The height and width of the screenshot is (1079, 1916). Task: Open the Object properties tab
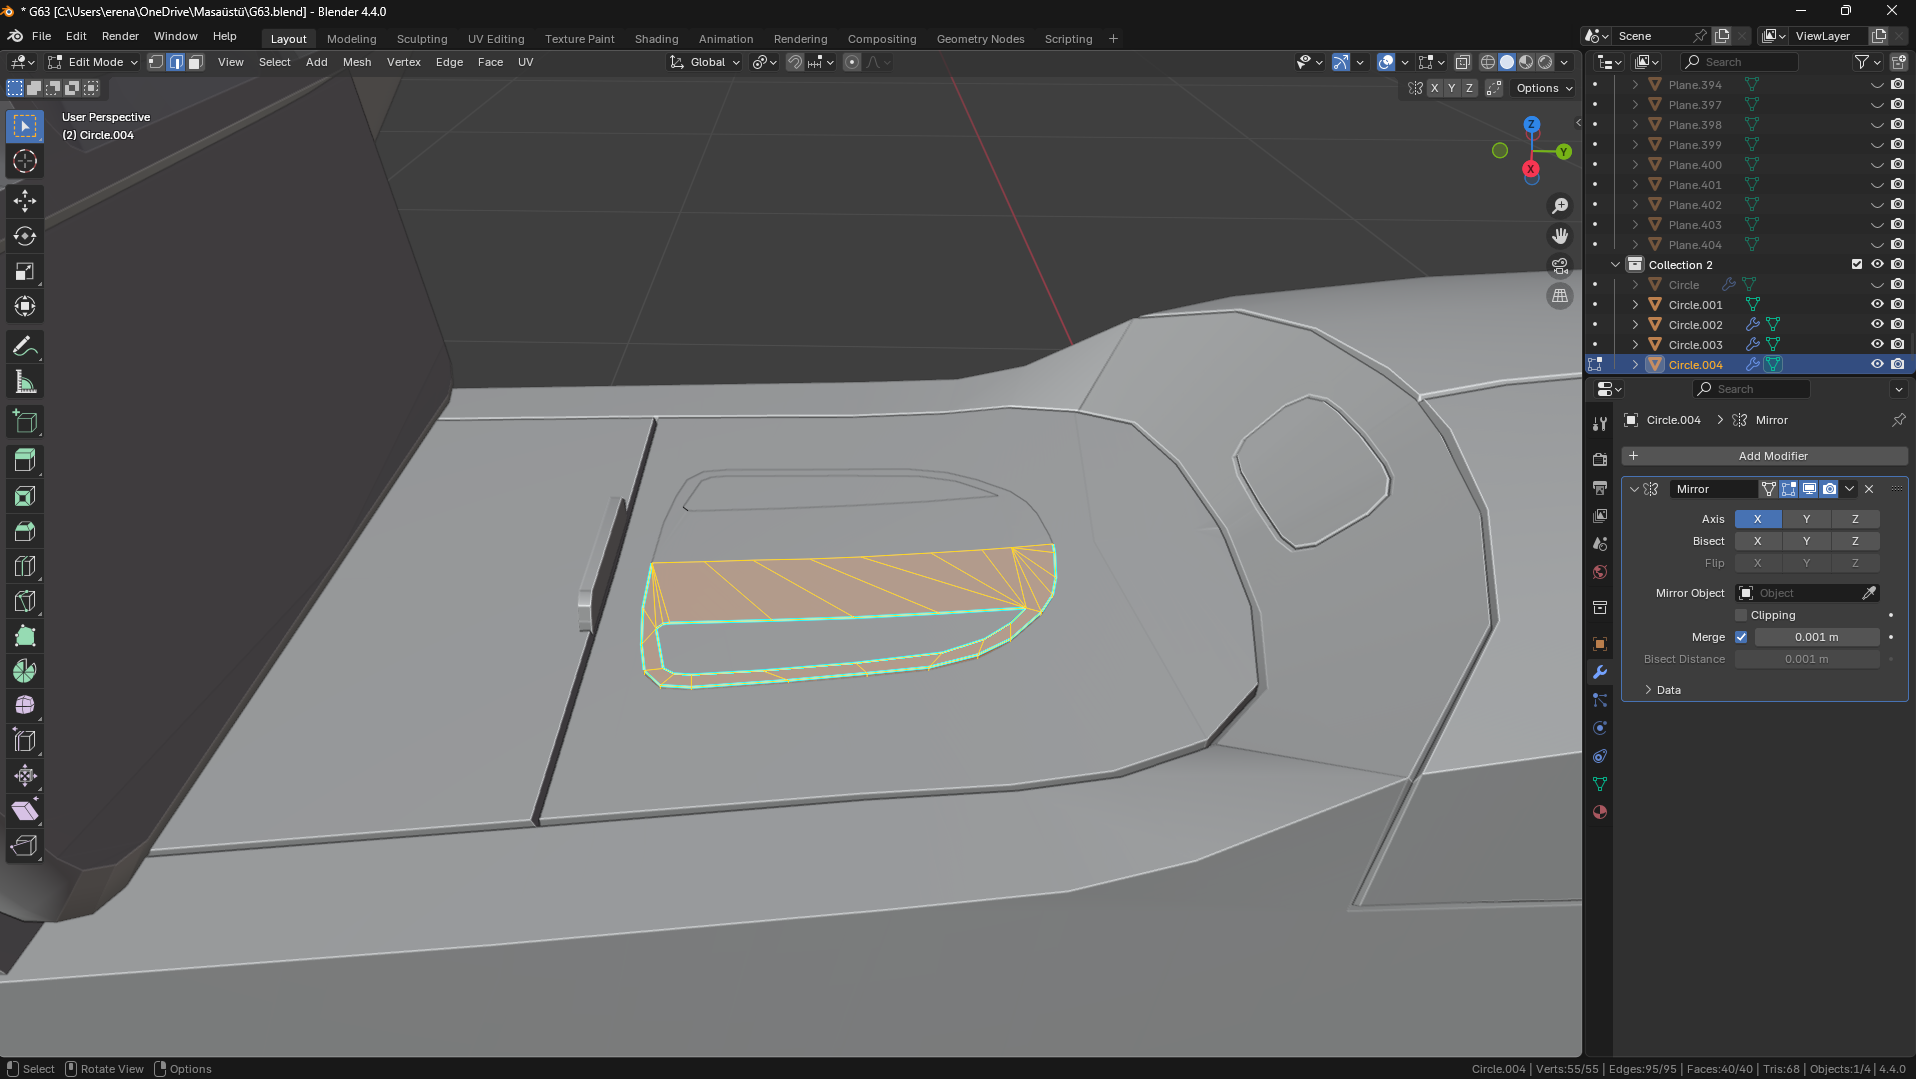pyautogui.click(x=1600, y=644)
